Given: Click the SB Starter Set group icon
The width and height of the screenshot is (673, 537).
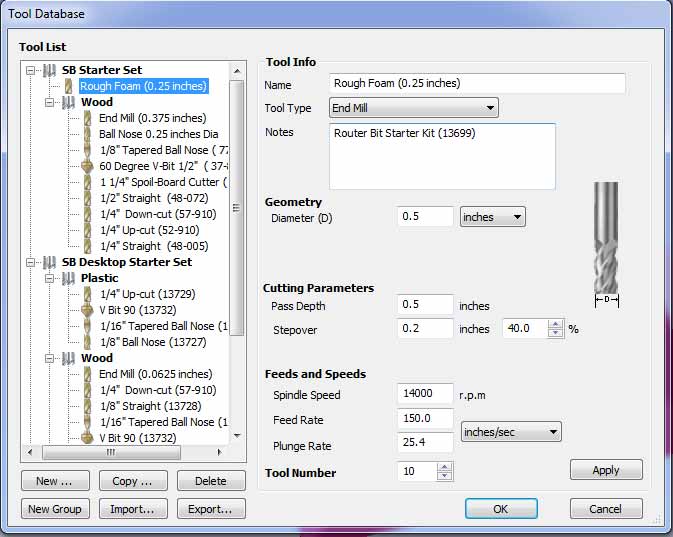Looking at the screenshot, I should point(49,70).
